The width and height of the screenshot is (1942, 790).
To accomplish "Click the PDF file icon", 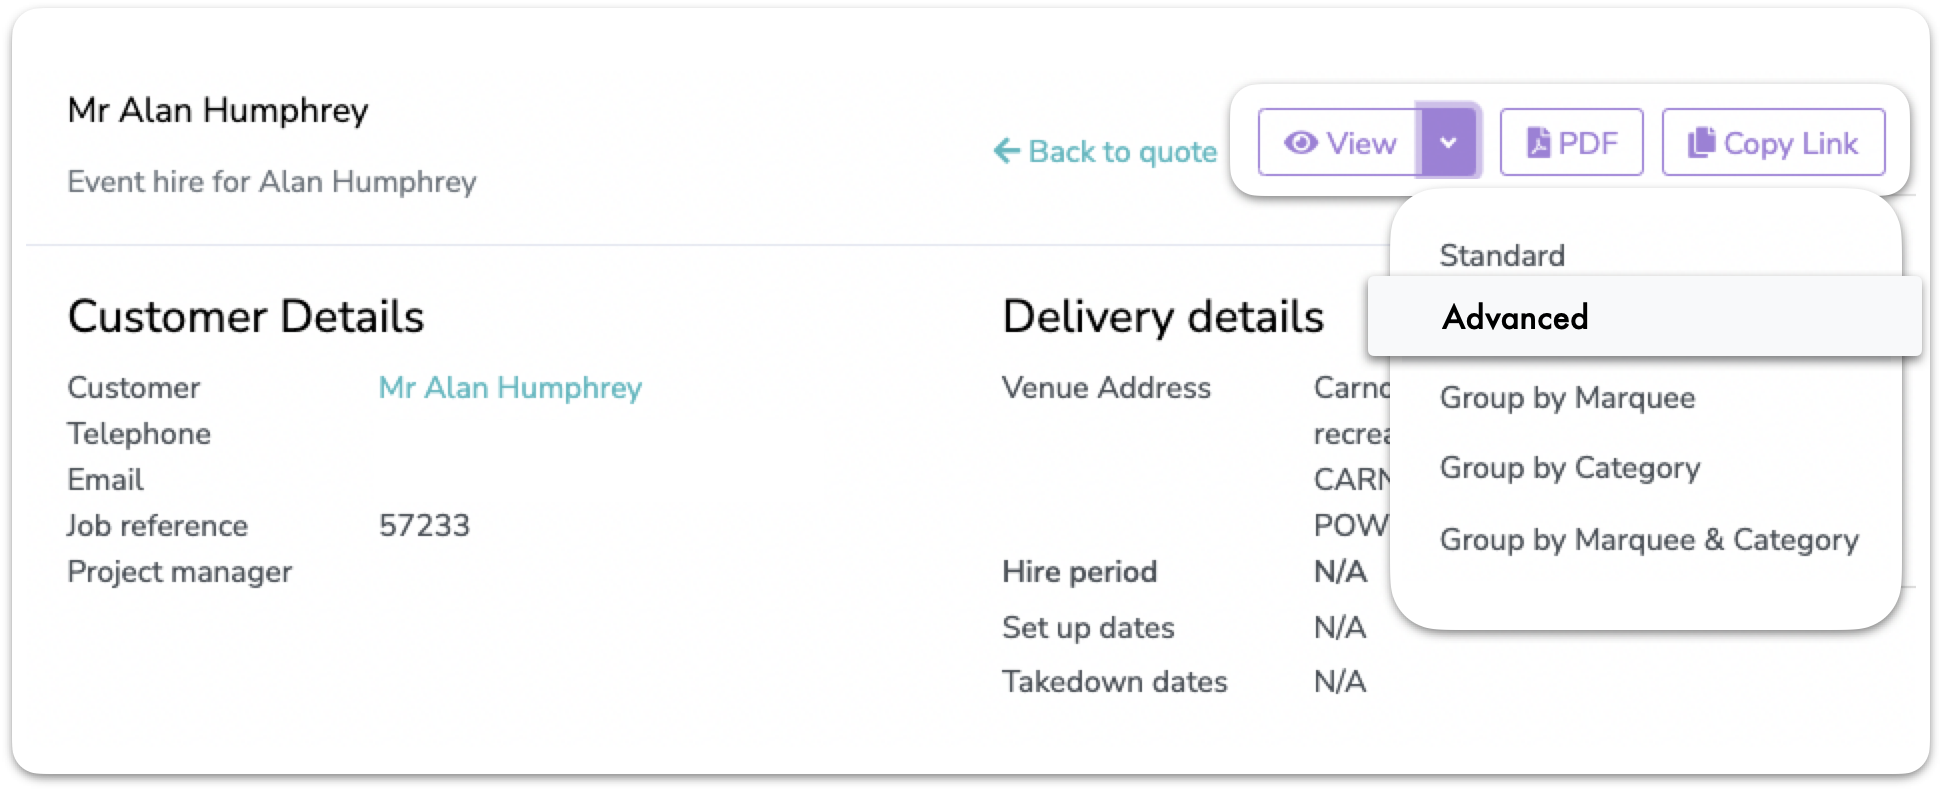I will 1538,143.
